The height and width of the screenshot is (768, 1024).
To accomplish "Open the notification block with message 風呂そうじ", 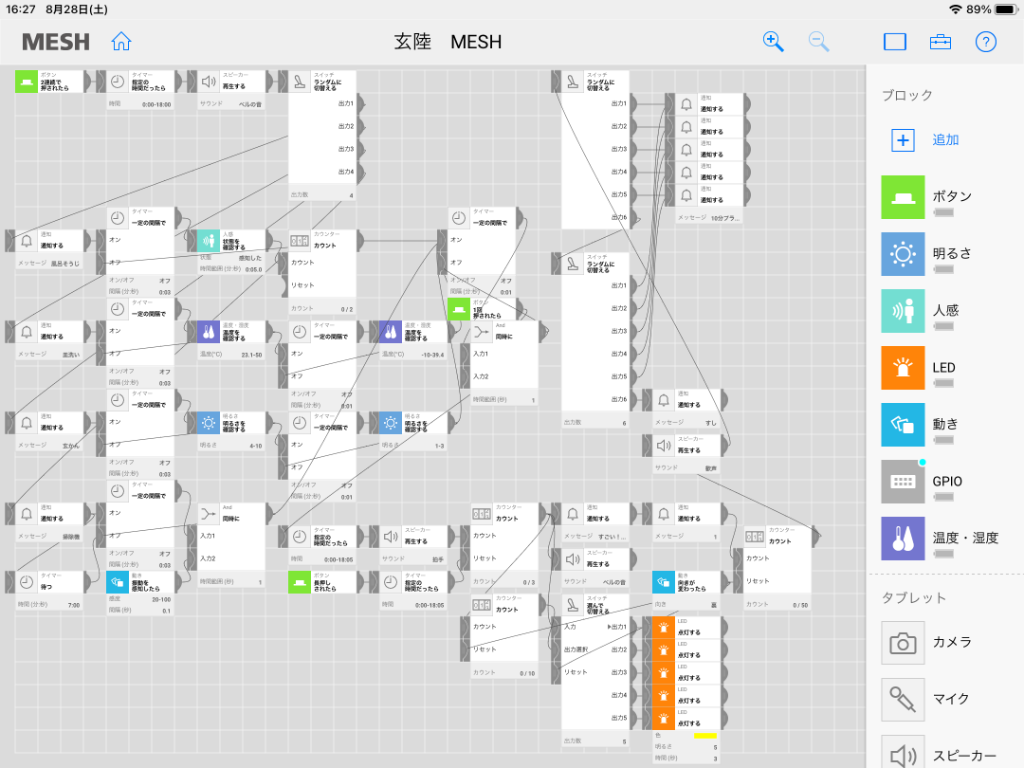I will click(49, 241).
